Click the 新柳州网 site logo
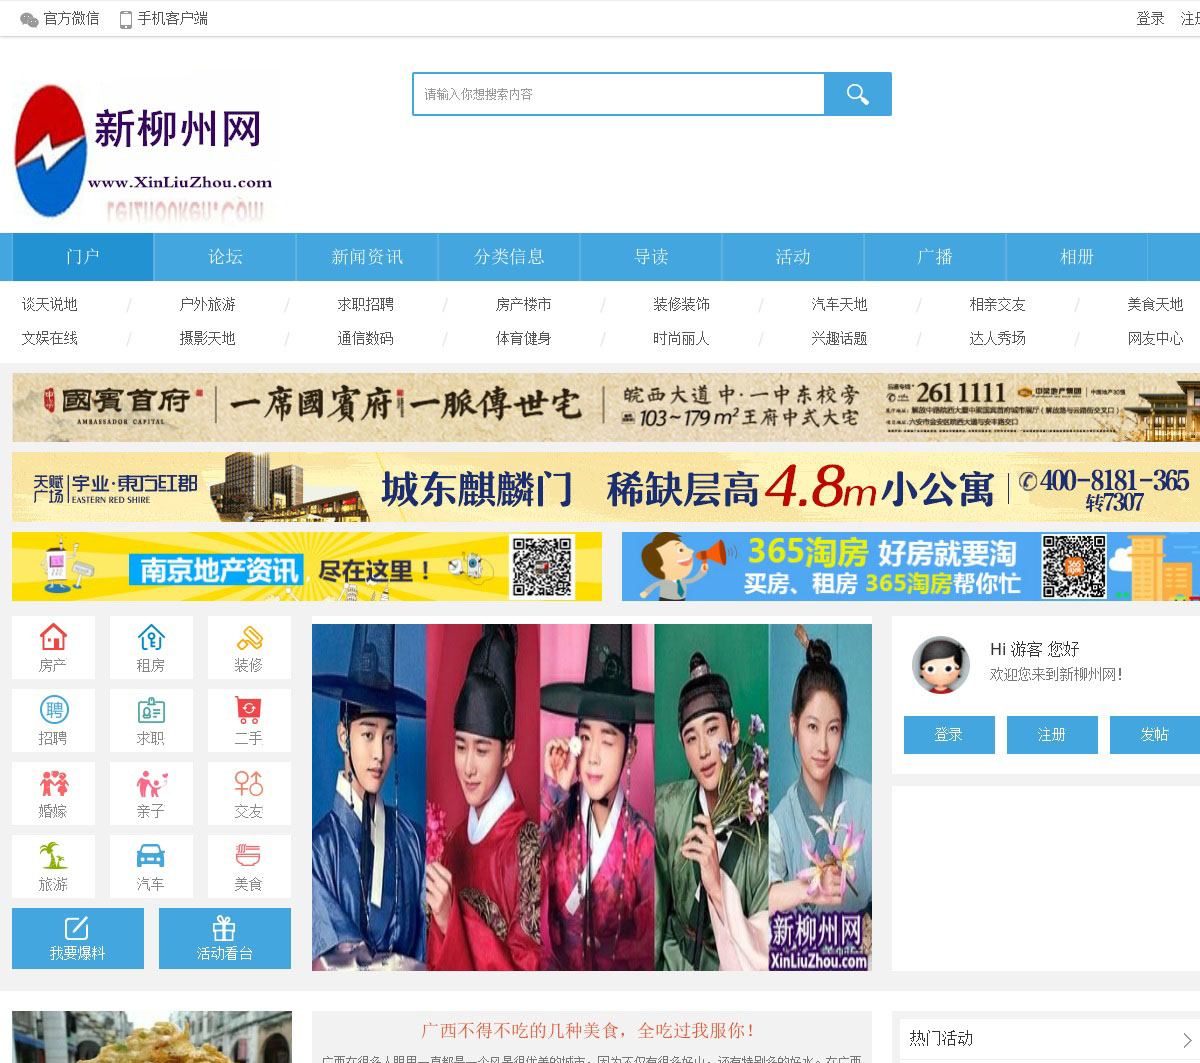Image resolution: width=1200 pixels, height=1063 pixels. 143,152
